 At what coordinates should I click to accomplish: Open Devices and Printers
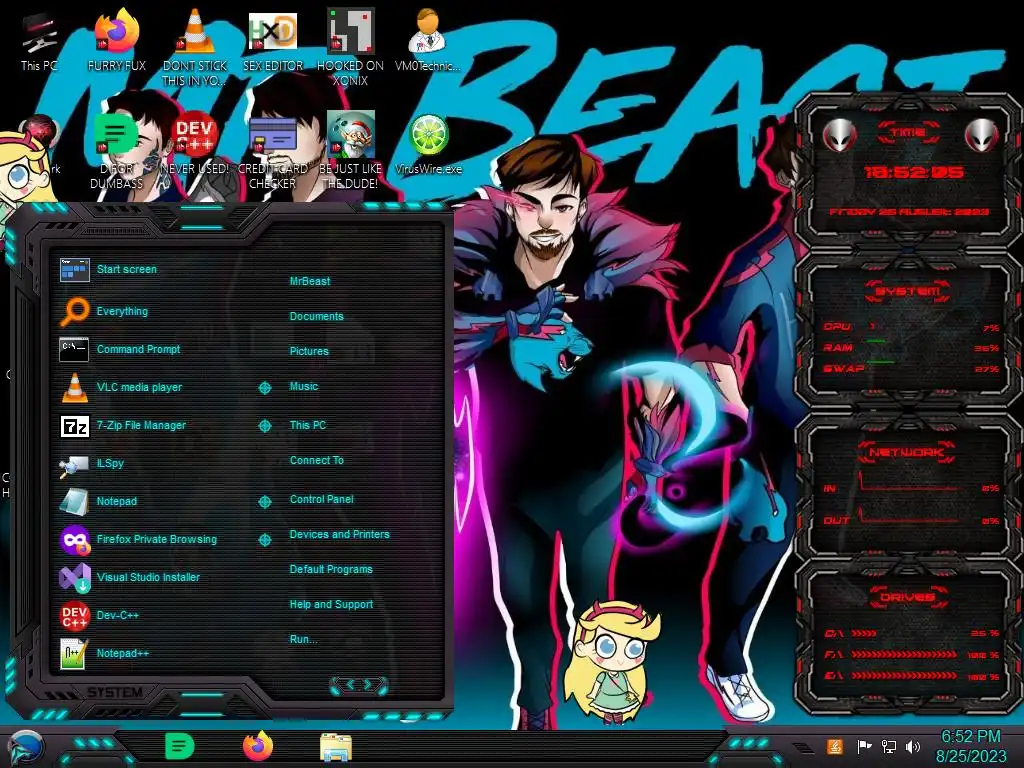coord(339,534)
